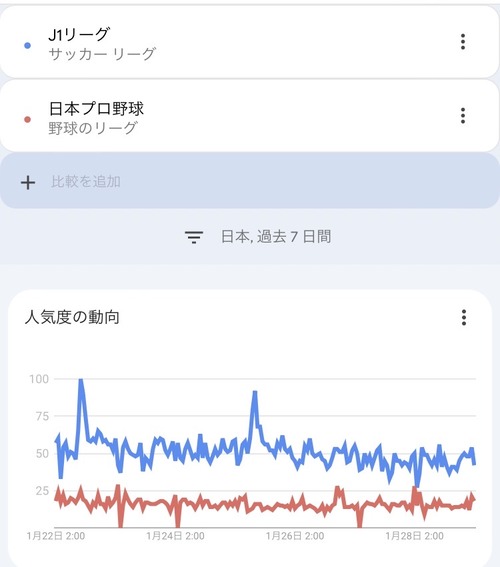Click the 1月24日 2:00 axis label
The width and height of the screenshot is (500, 567).
click(175, 536)
